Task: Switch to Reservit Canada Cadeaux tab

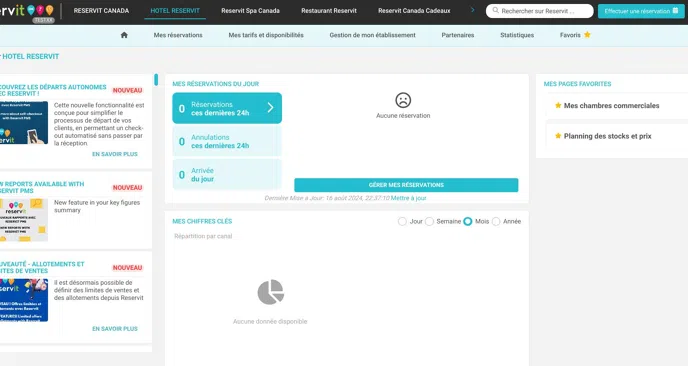Action: 414,11
